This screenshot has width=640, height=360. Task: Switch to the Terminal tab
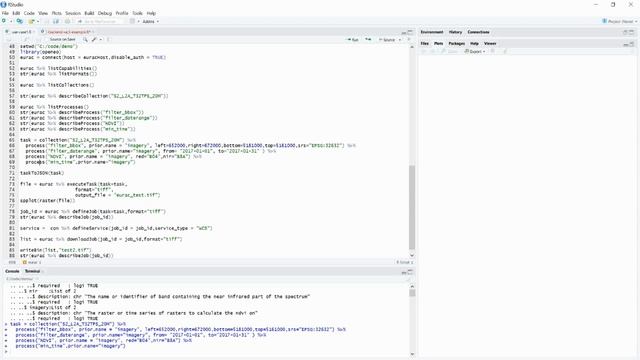point(32,271)
